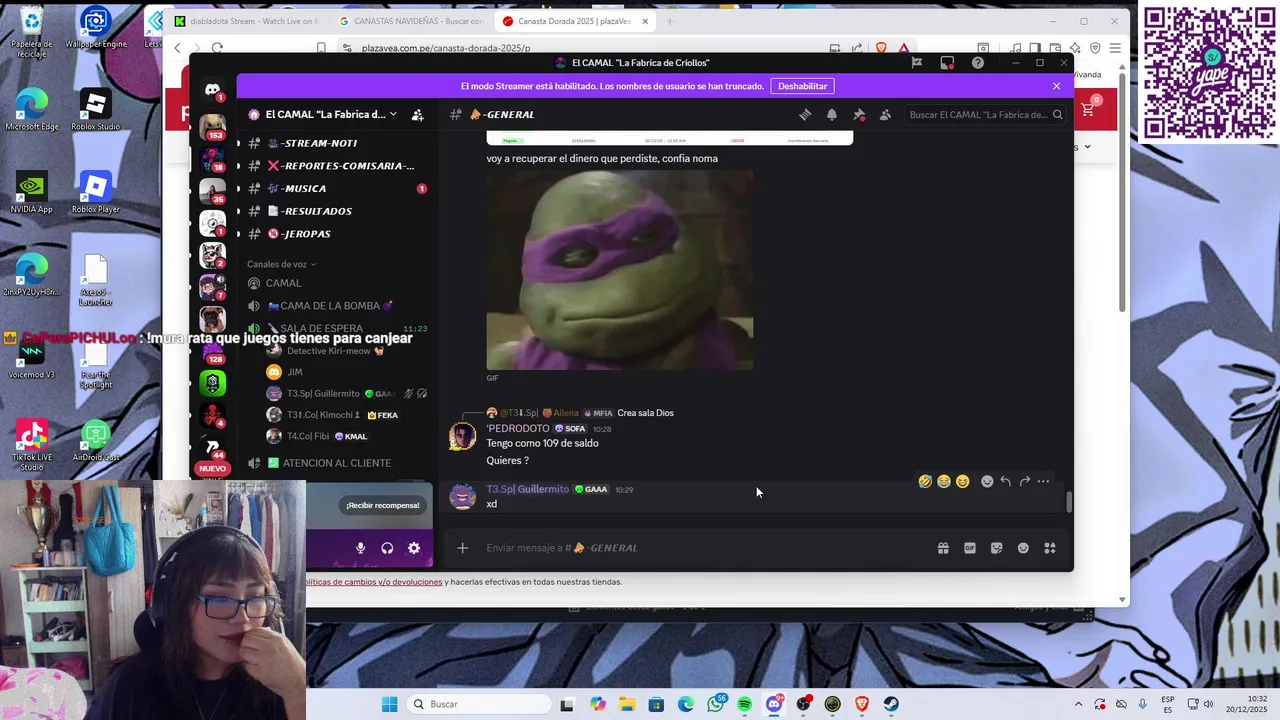This screenshot has width=1280, height=720.
Task: Attach a file with the plus icon
Action: 462,548
